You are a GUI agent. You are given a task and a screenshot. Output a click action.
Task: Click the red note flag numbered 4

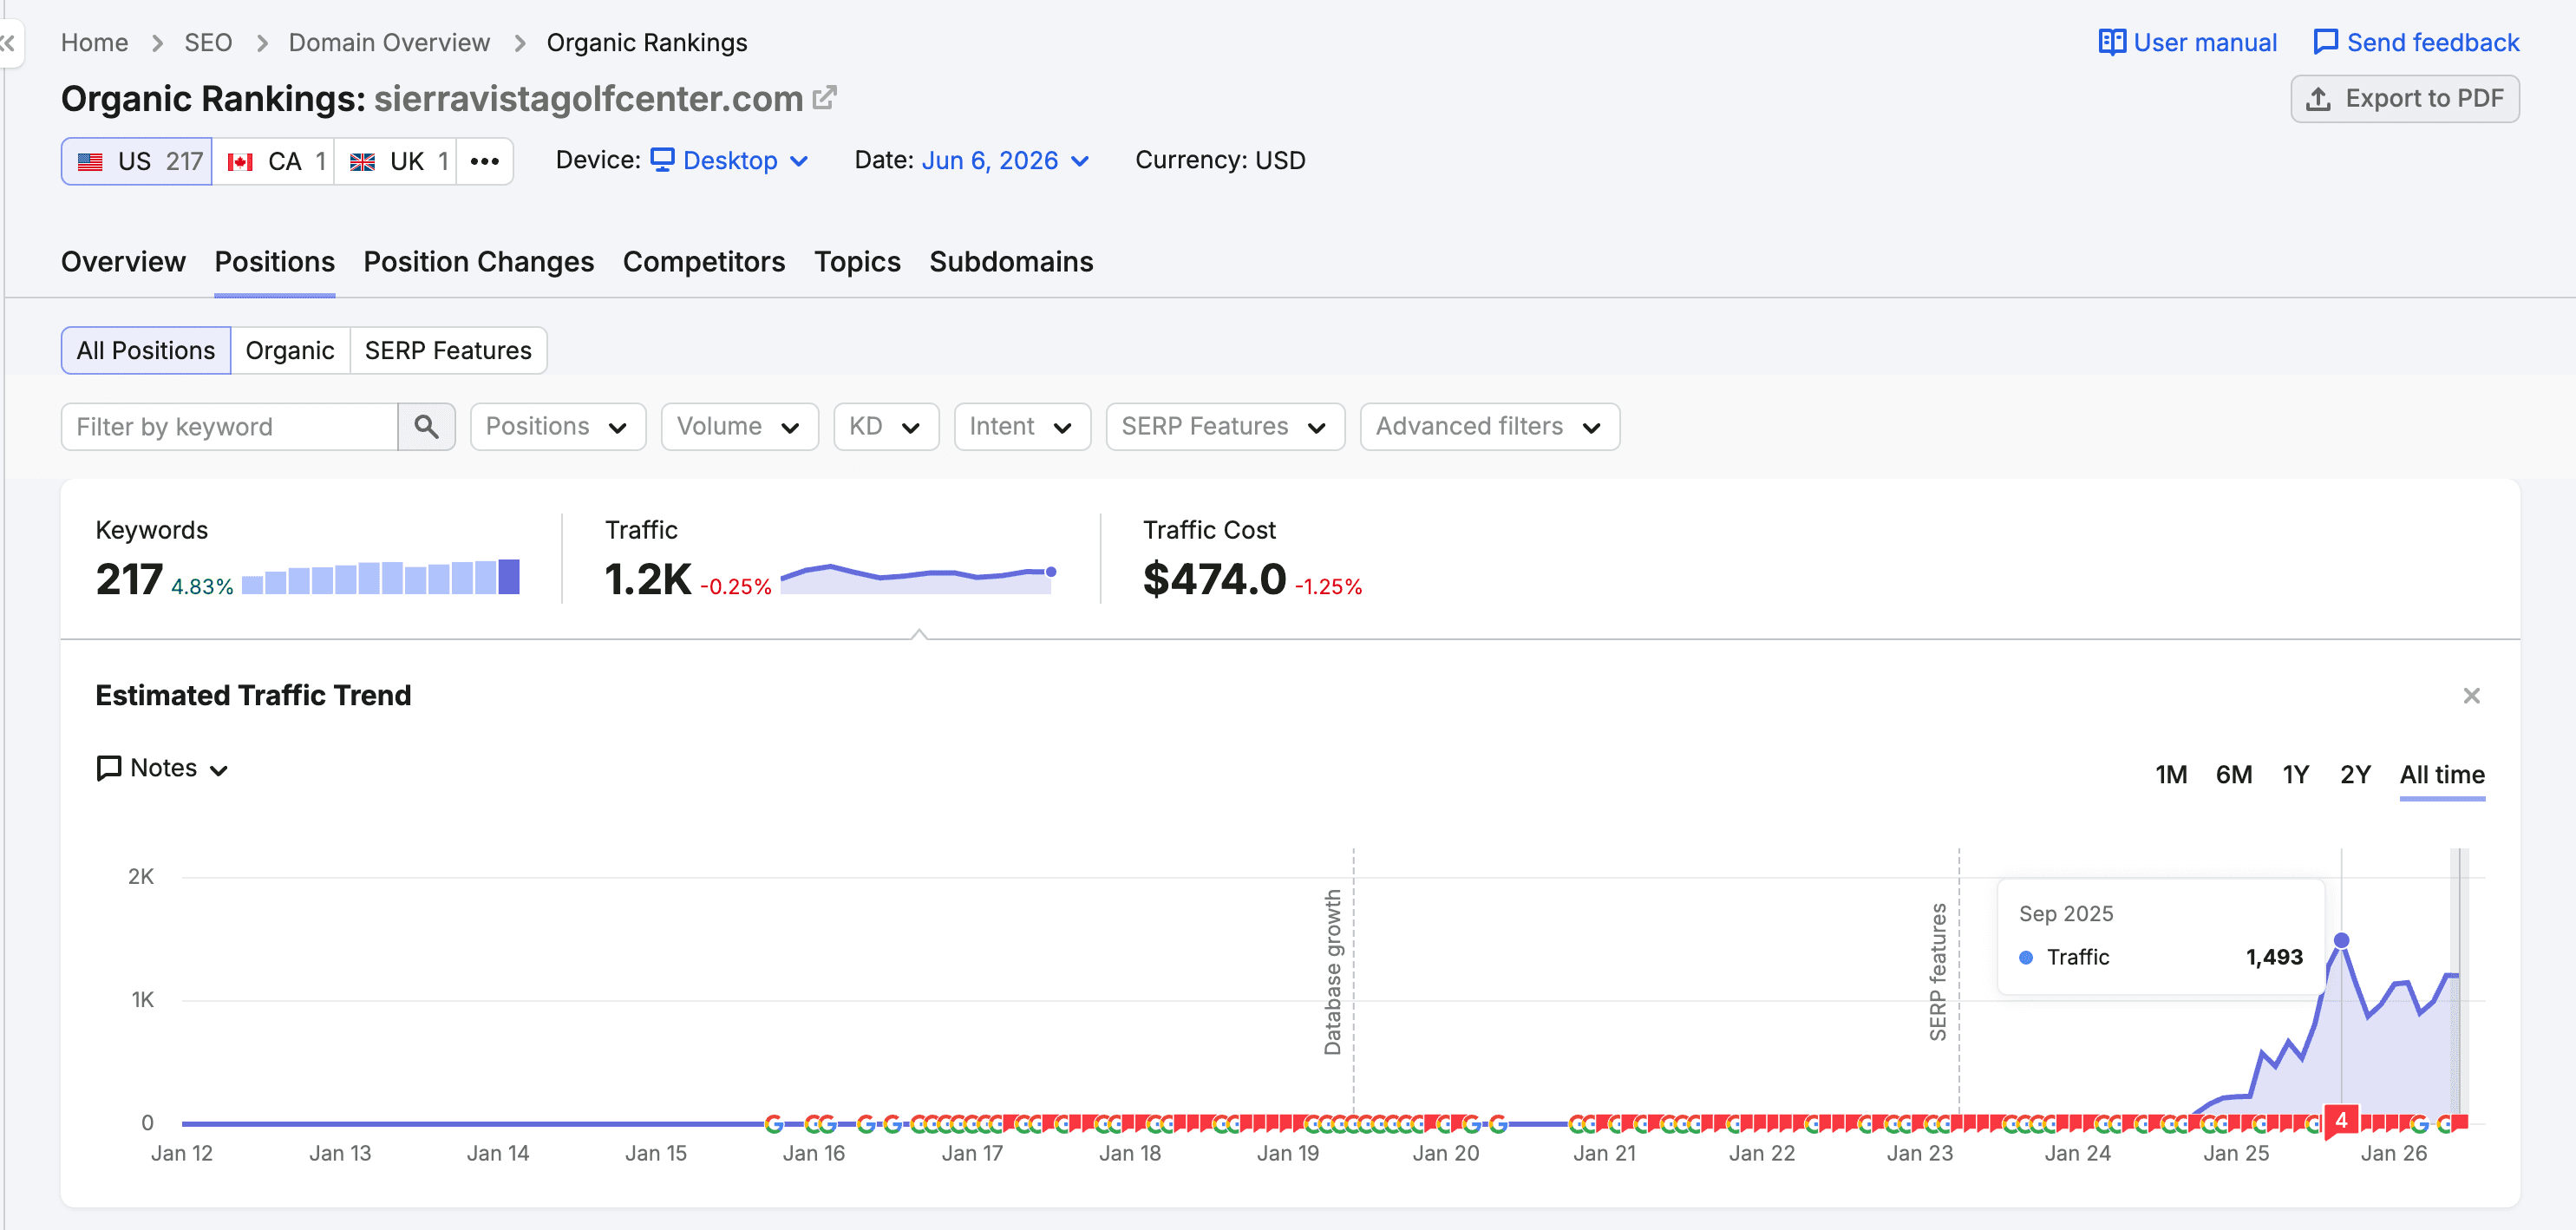tap(2341, 1121)
